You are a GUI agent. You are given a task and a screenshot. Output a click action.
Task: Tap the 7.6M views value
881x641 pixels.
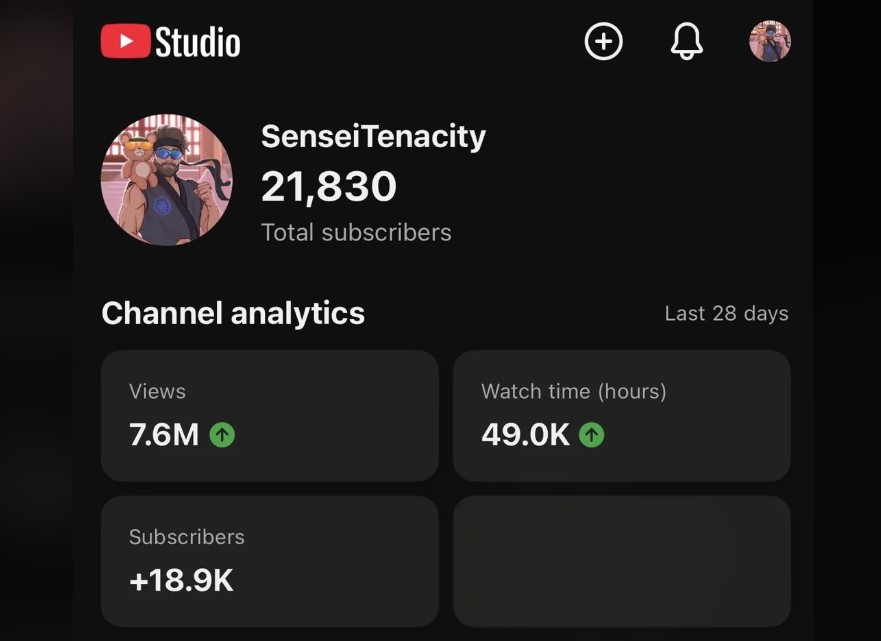164,435
